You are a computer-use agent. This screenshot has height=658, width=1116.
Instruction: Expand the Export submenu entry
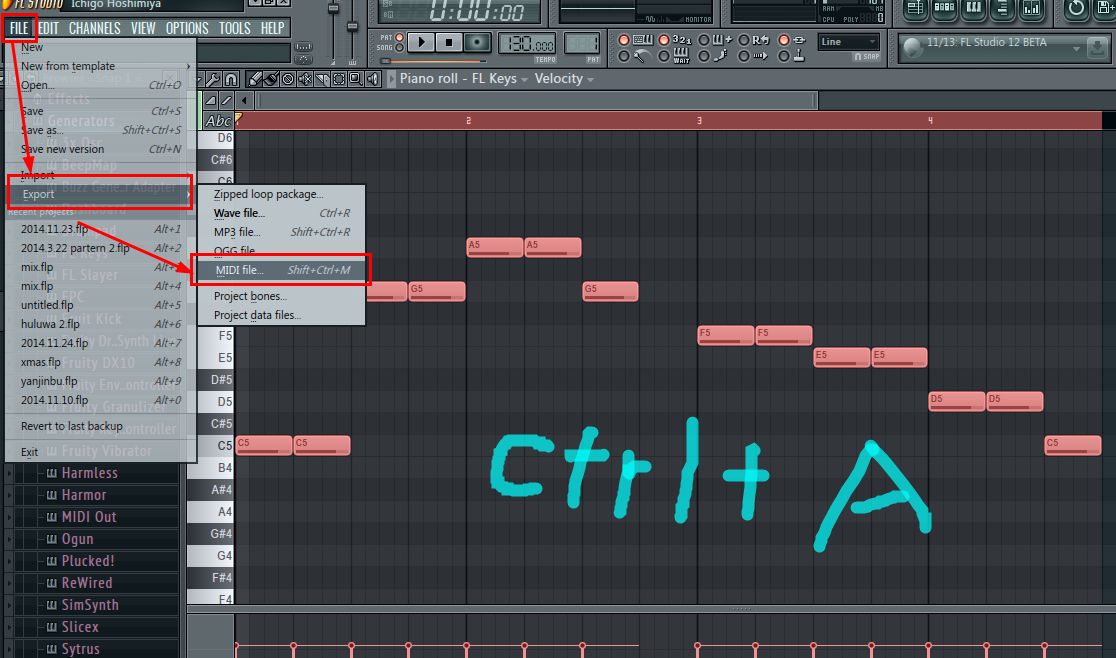[100, 194]
